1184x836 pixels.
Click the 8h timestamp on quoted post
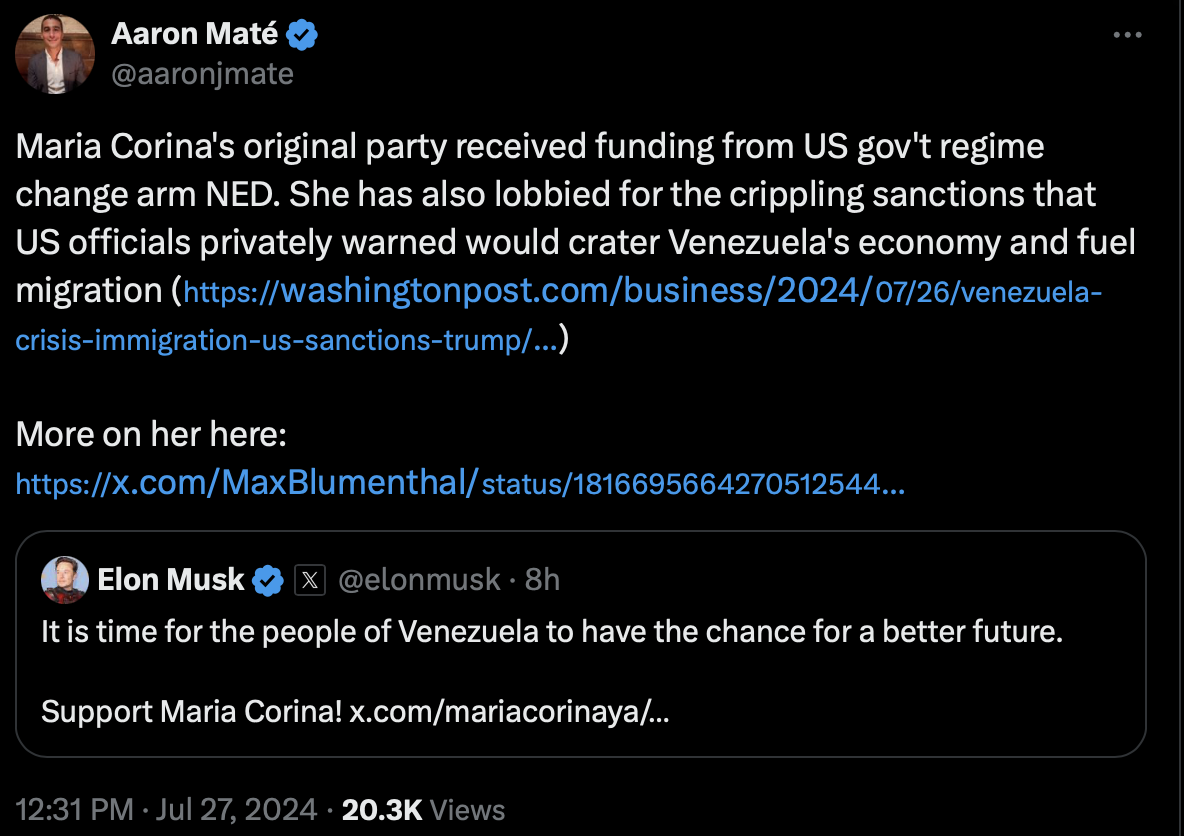point(542,580)
